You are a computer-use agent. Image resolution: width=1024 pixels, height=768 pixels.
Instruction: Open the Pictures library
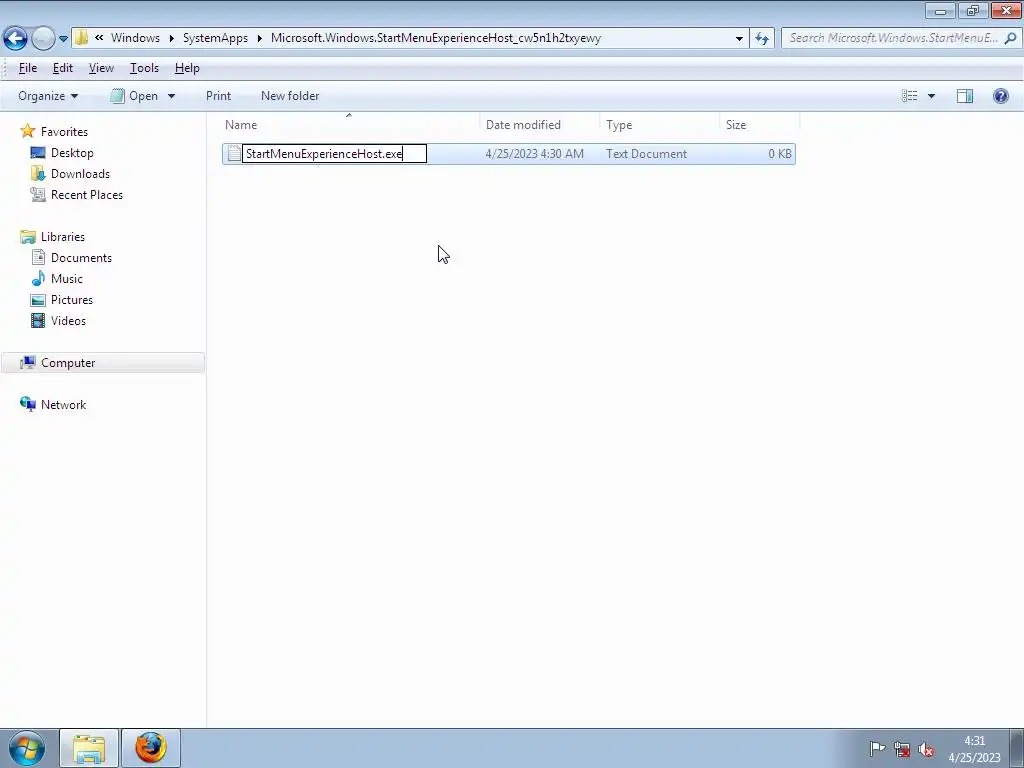(72, 300)
